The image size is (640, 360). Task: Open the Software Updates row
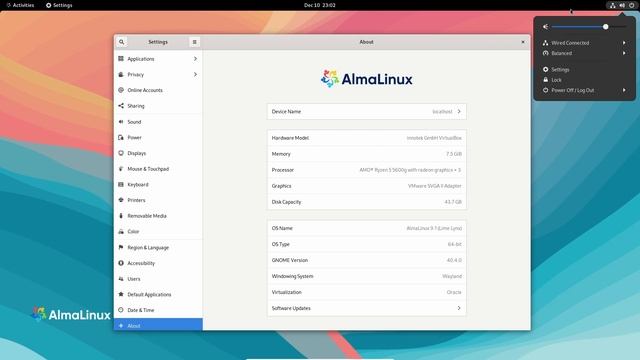pos(367,308)
